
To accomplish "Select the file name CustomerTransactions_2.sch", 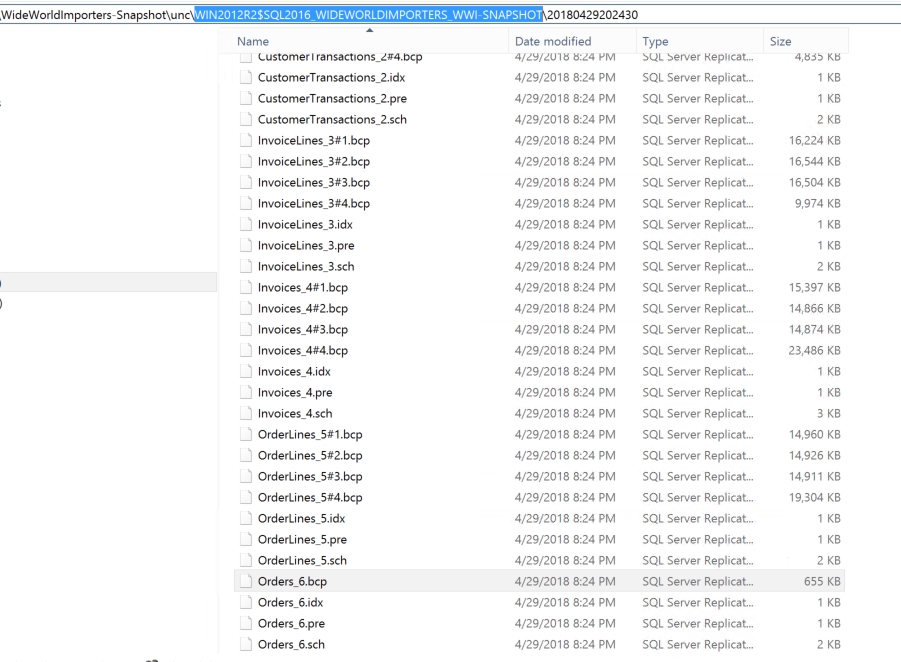I will point(332,120).
